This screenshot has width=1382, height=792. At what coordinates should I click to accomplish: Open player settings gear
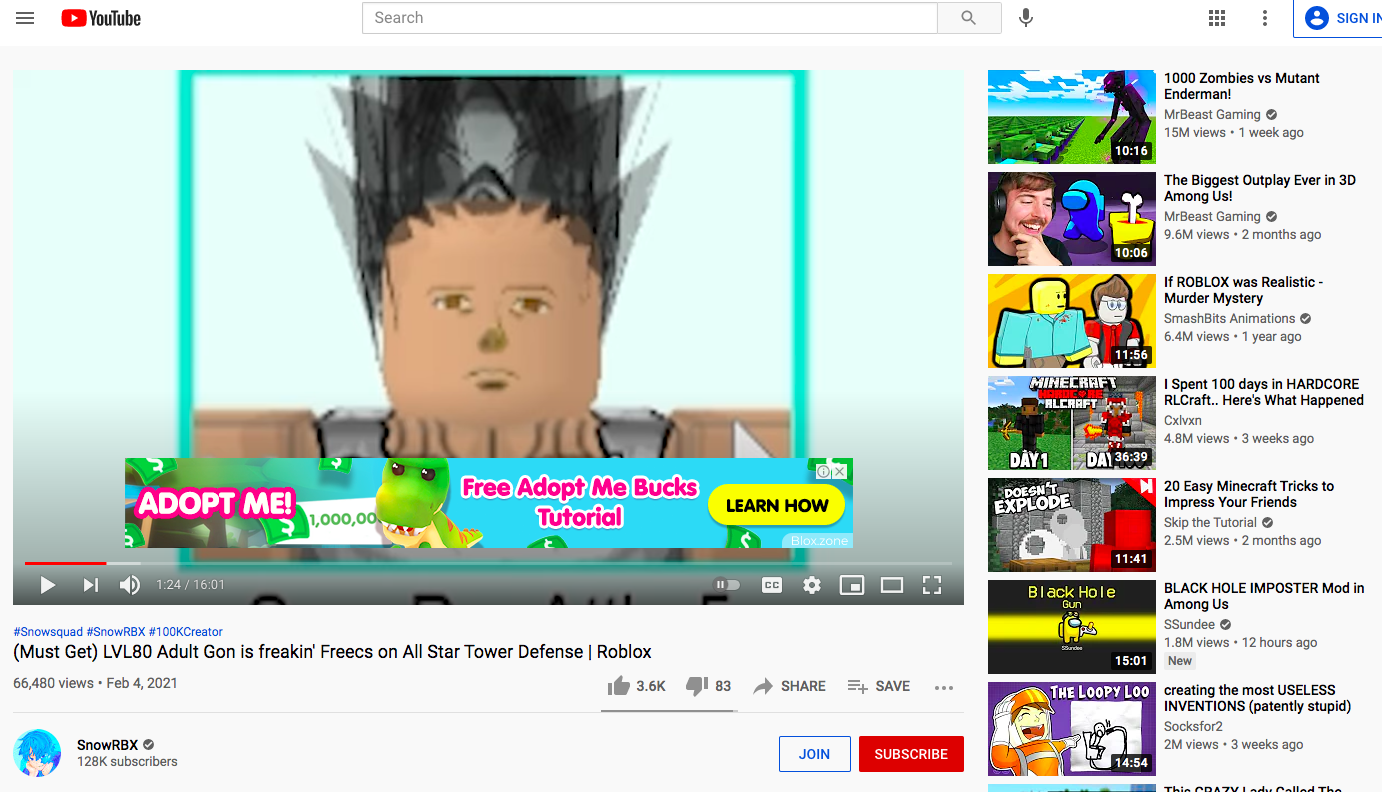pyautogui.click(x=812, y=585)
